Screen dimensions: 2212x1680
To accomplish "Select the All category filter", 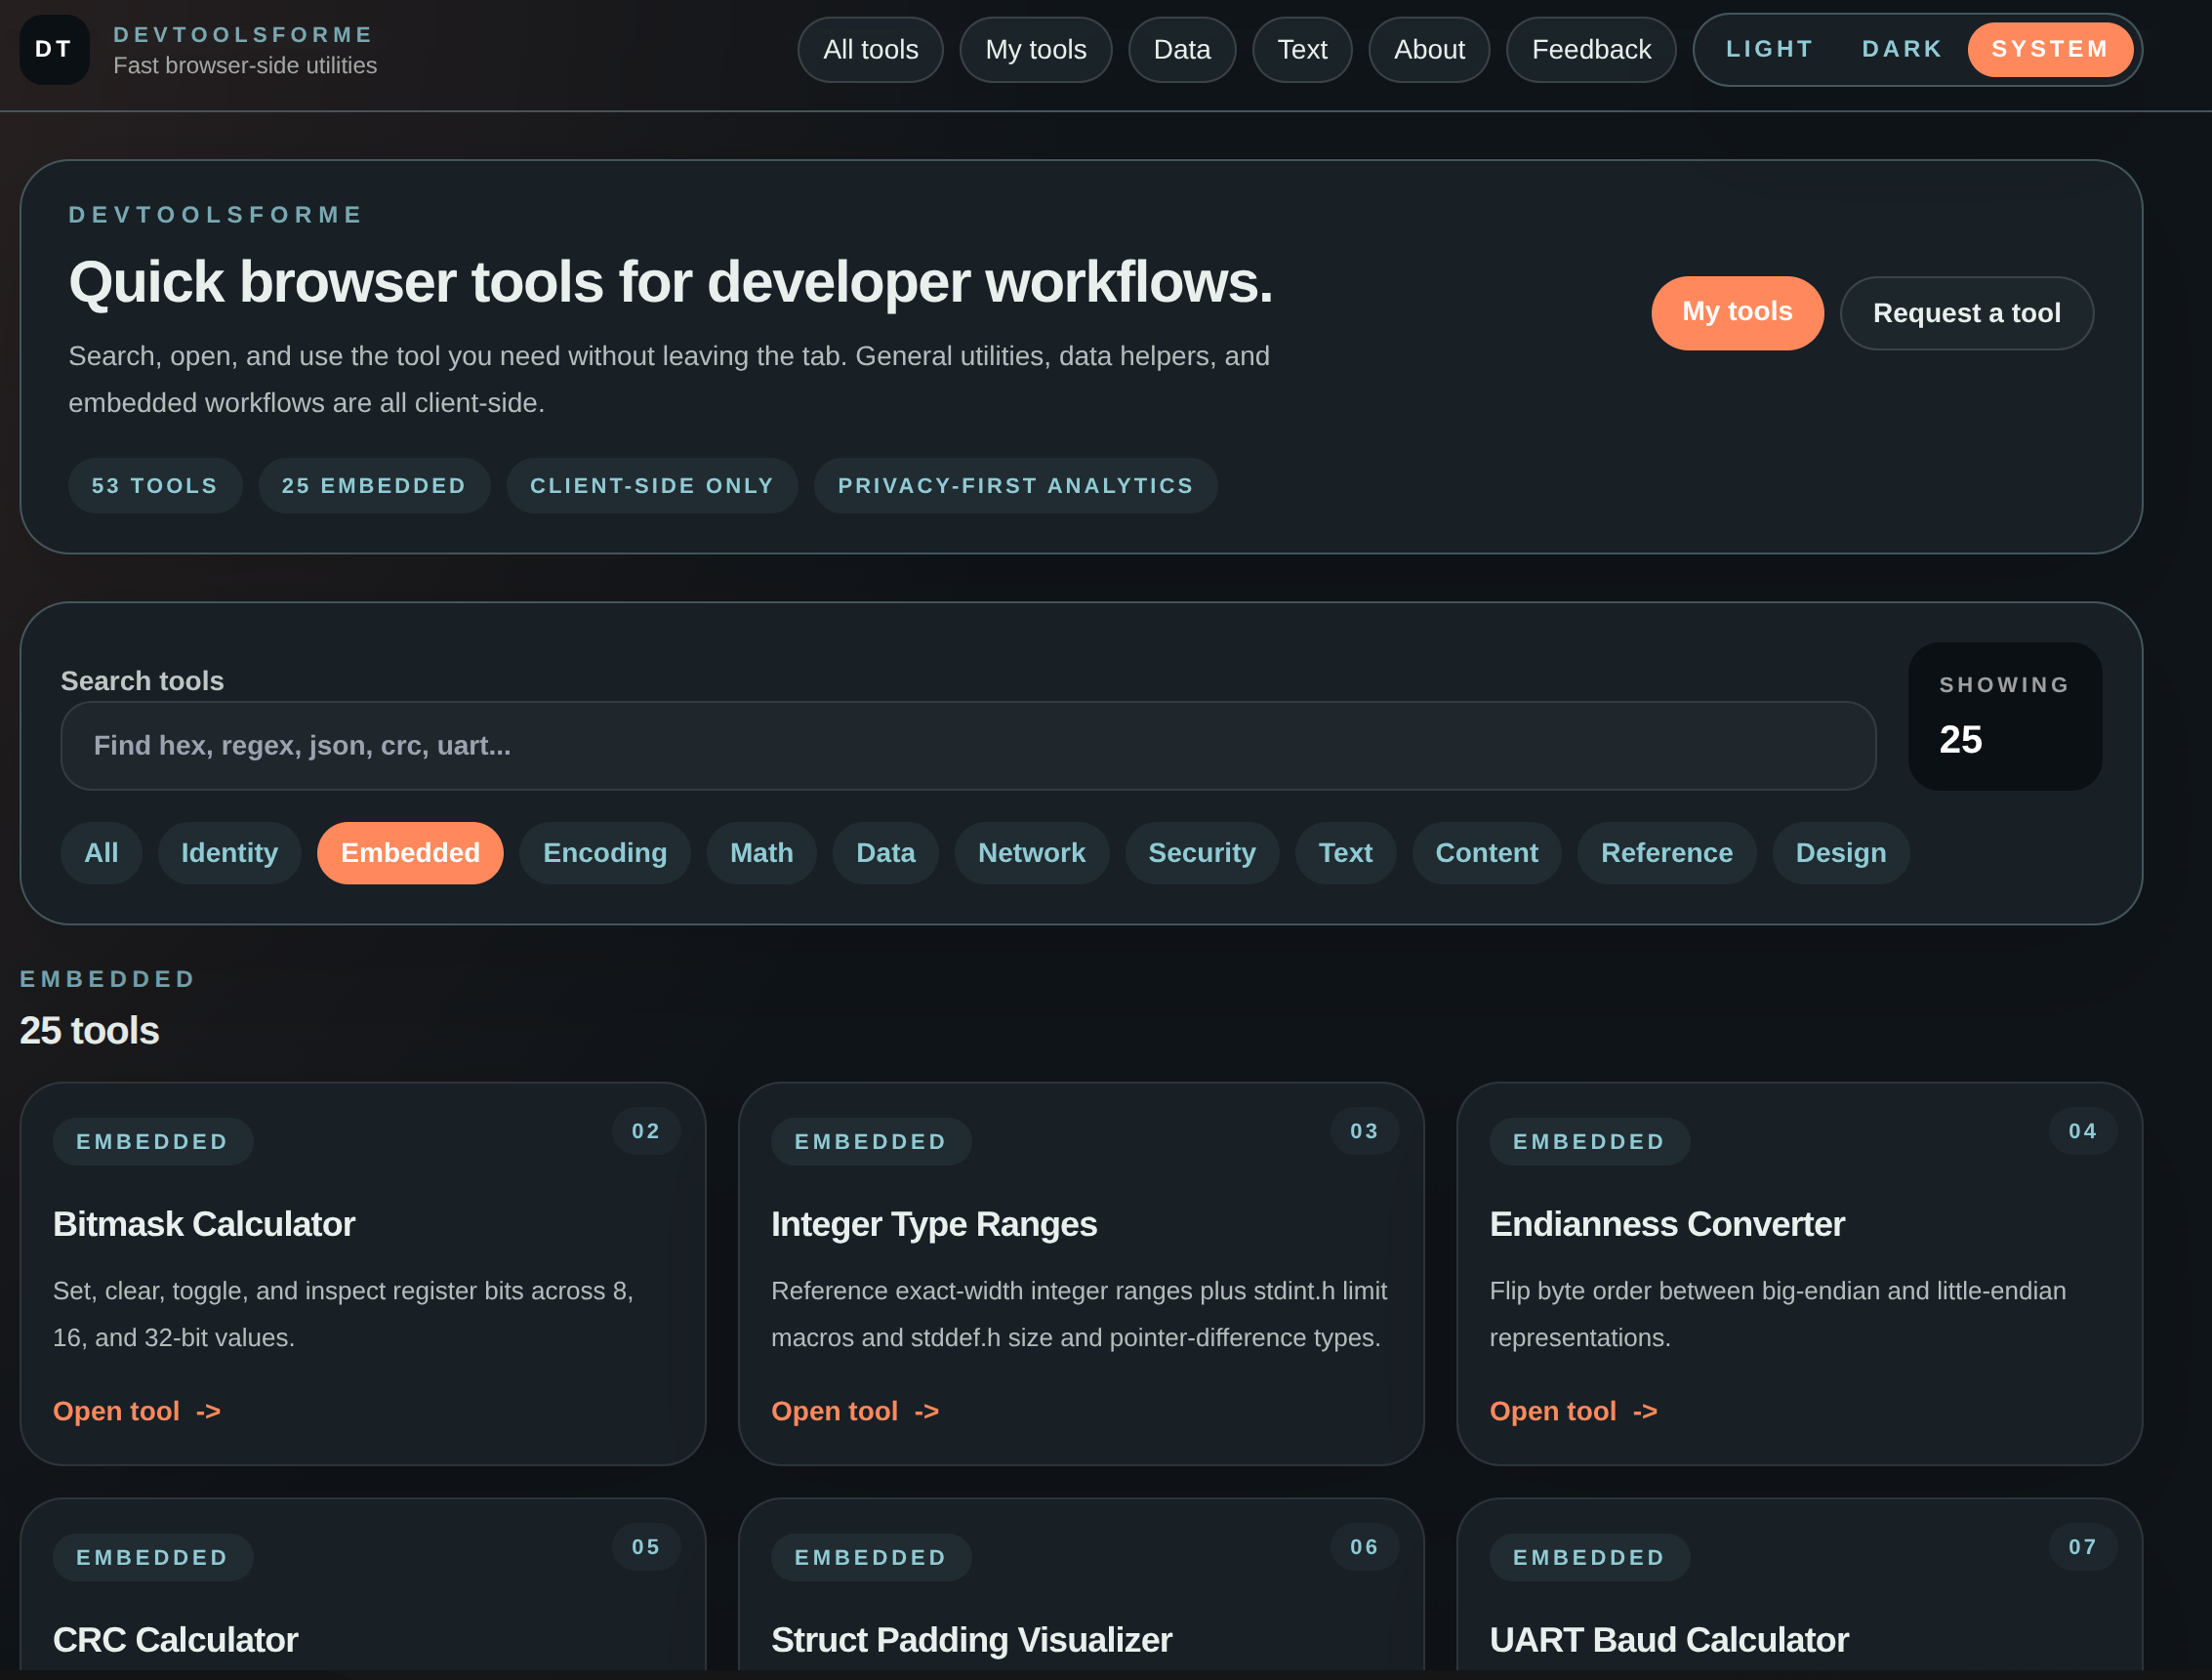I will tap(101, 852).
